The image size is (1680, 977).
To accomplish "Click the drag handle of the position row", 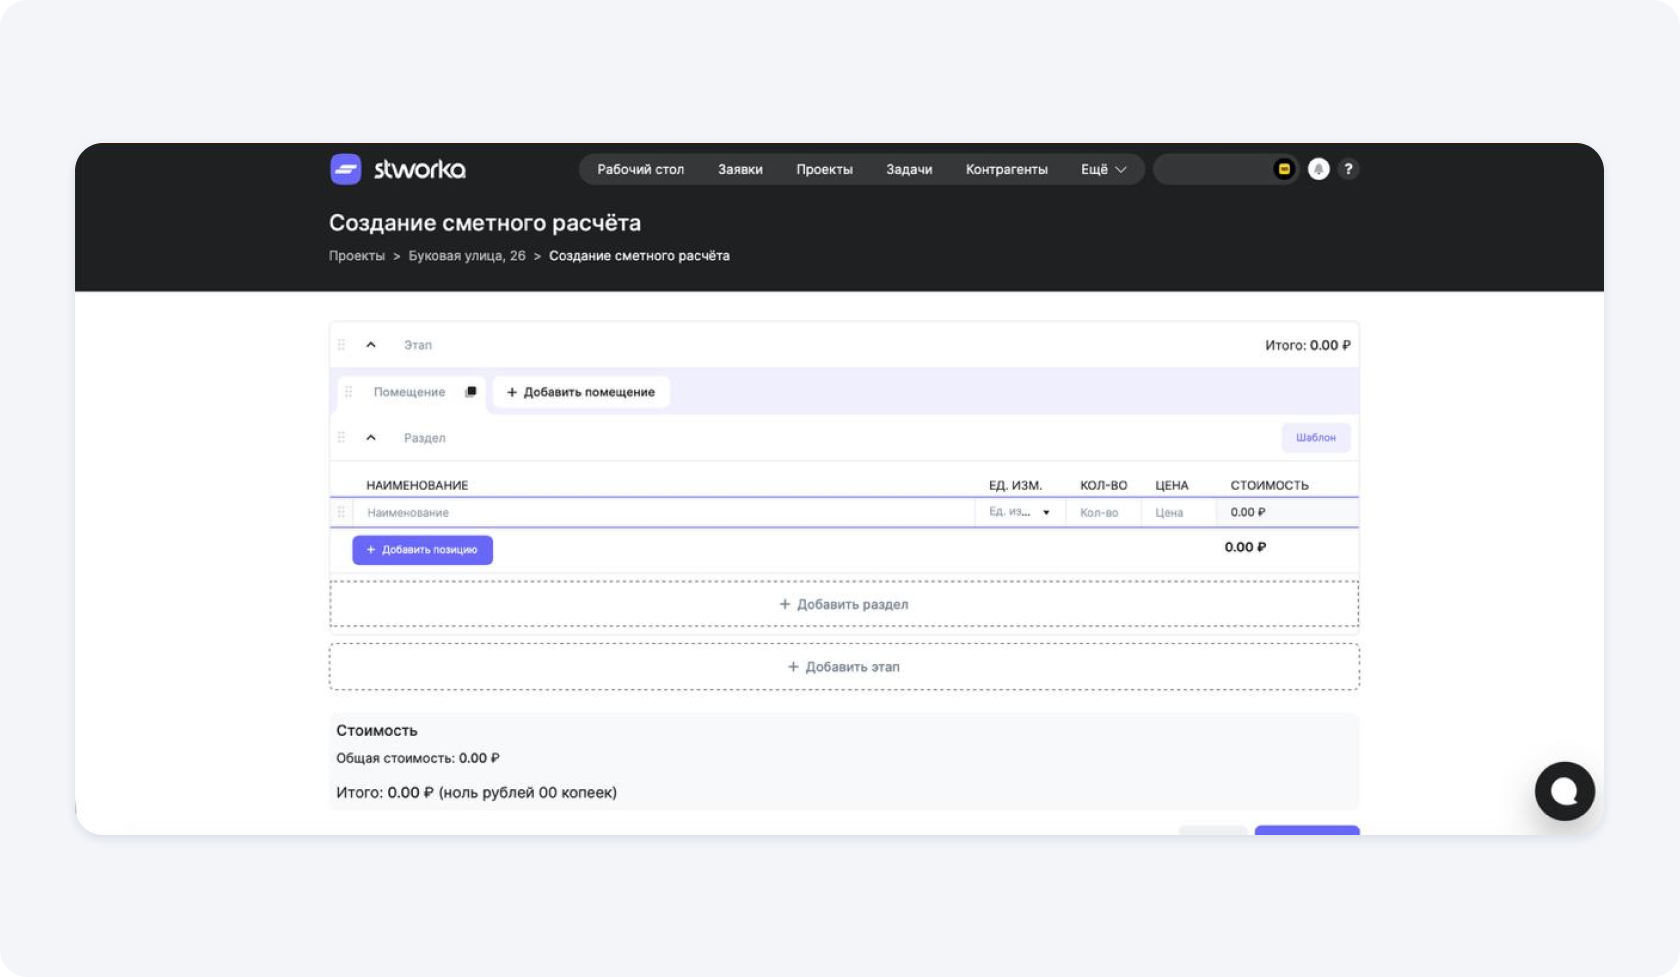I will tap(341, 512).
